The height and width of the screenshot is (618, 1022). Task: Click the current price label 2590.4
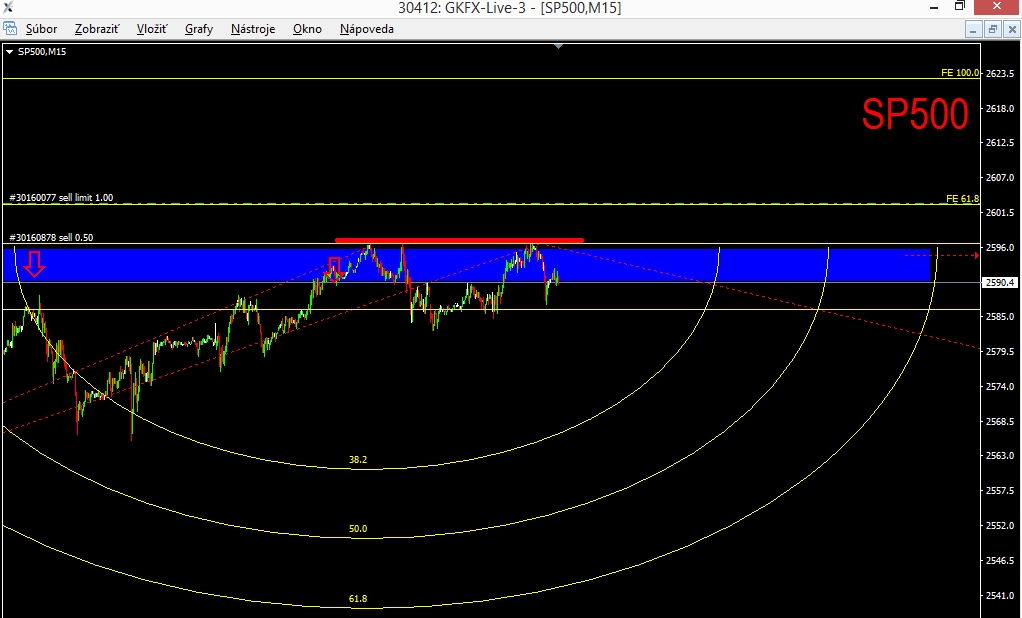click(x=999, y=282)
